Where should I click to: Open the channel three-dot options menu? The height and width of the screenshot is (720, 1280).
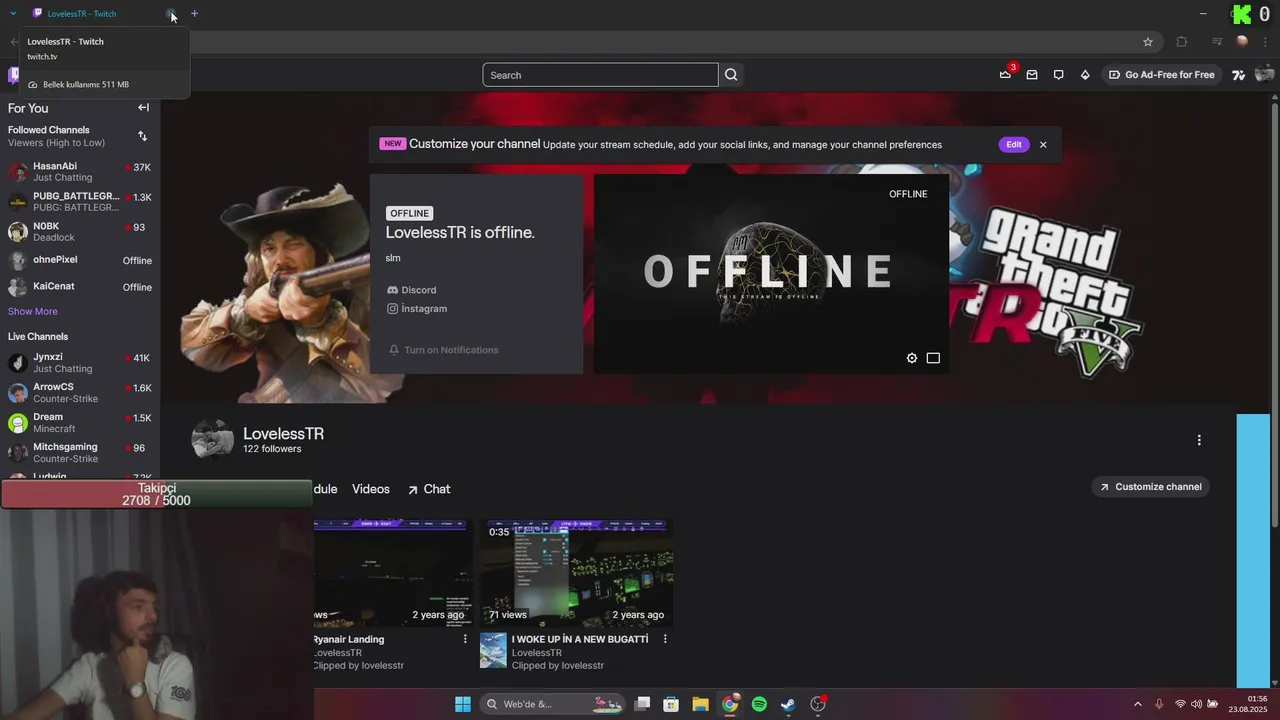tap(1199, 440)
